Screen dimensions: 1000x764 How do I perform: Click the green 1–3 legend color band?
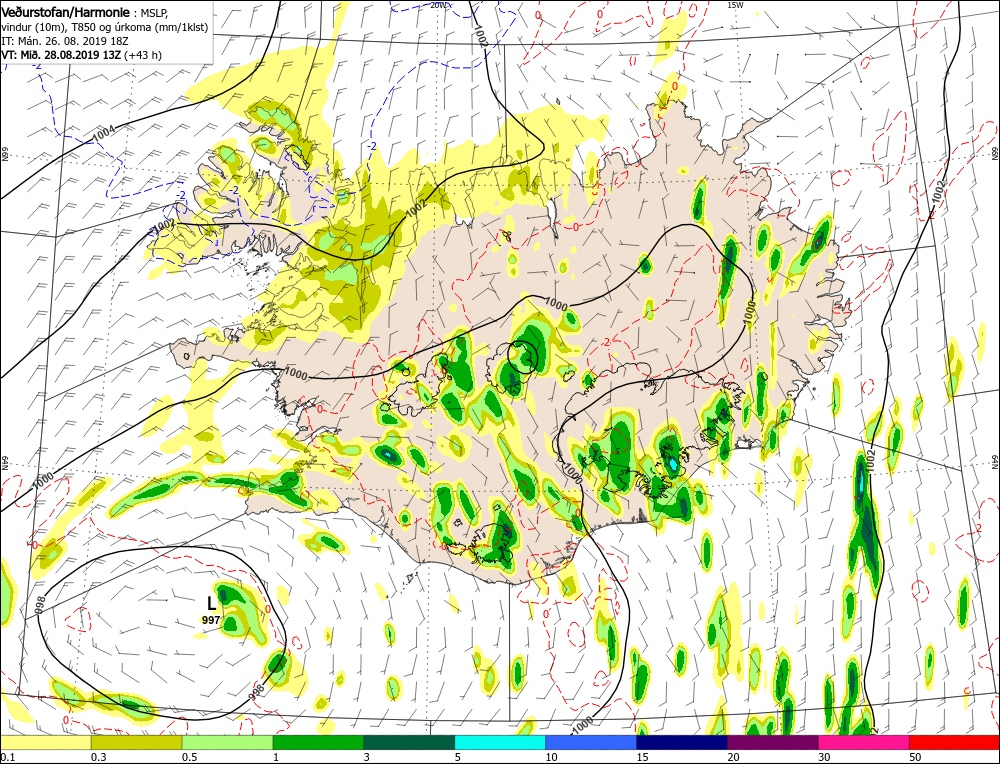click(x=318, y=742)
